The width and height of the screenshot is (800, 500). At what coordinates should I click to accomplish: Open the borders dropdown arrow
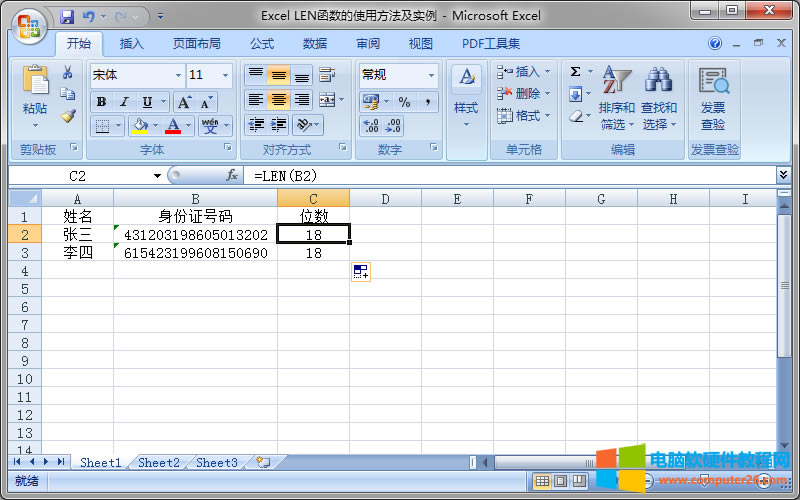coord(118,126)
